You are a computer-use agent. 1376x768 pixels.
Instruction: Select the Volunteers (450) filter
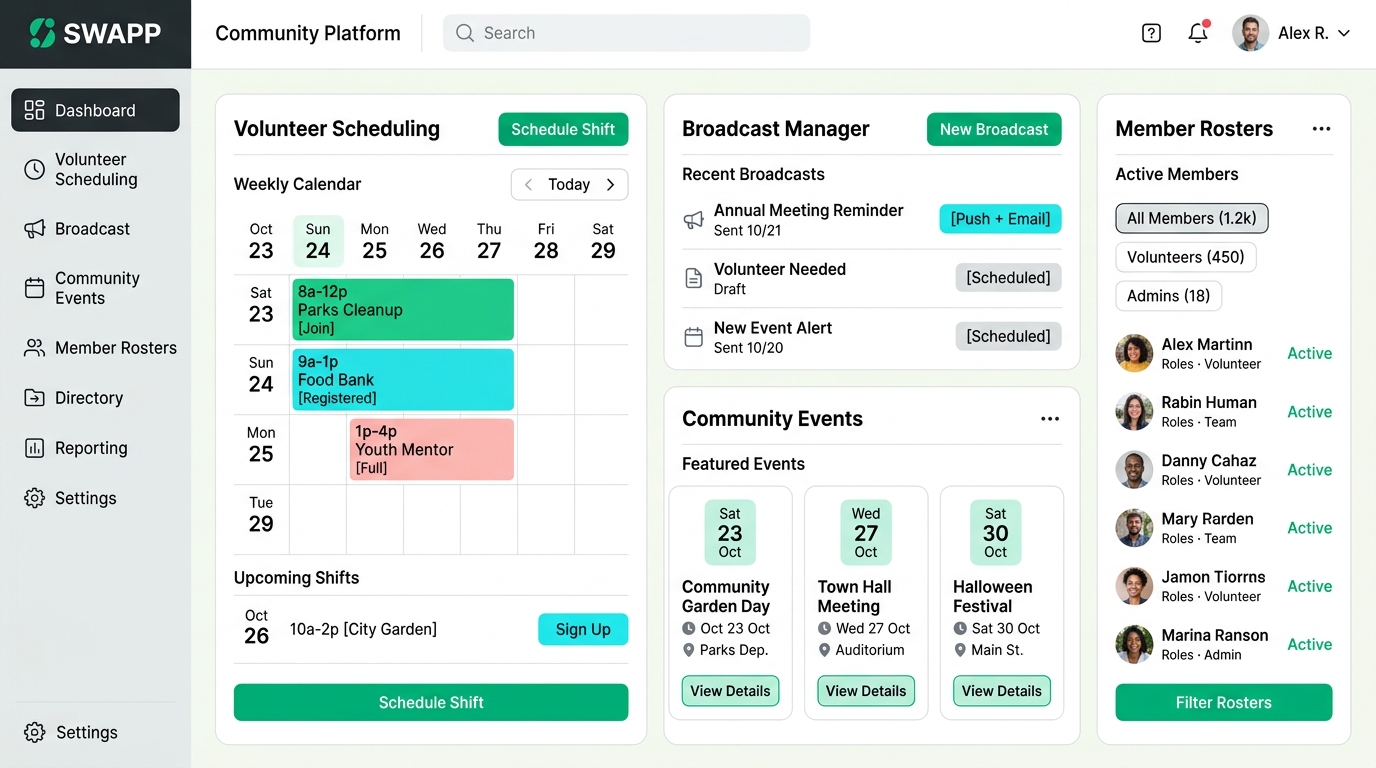pyautogui.click(x=1185, y=257)
